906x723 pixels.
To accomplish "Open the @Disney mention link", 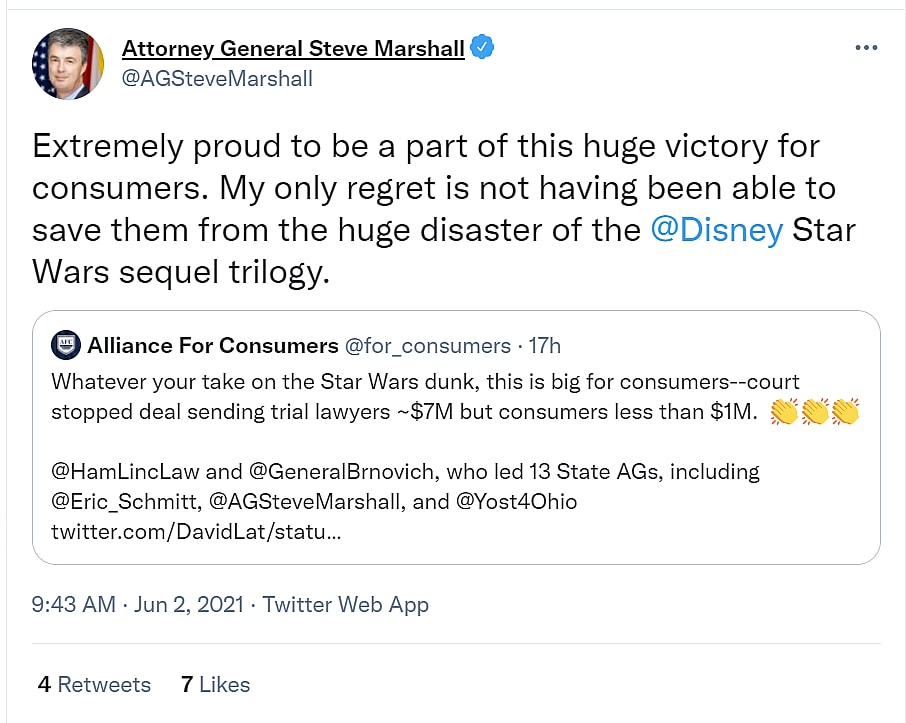I will (x=716, y=229).
